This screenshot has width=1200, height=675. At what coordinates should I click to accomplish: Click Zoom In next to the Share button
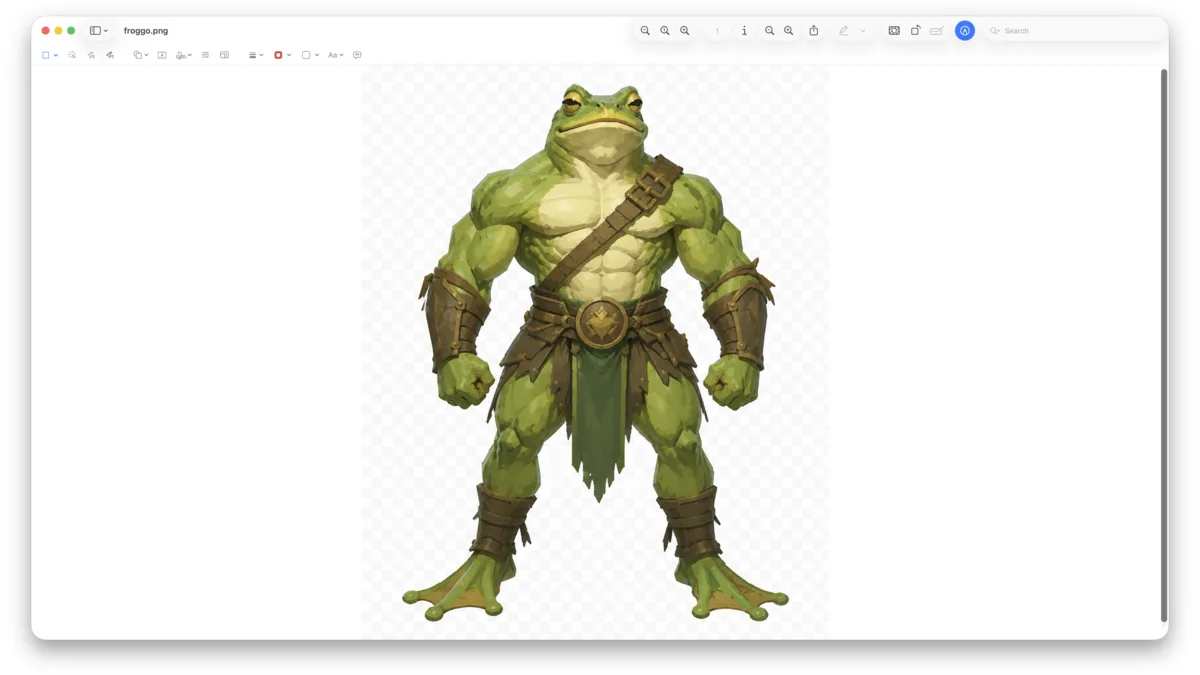coord(789,31)
